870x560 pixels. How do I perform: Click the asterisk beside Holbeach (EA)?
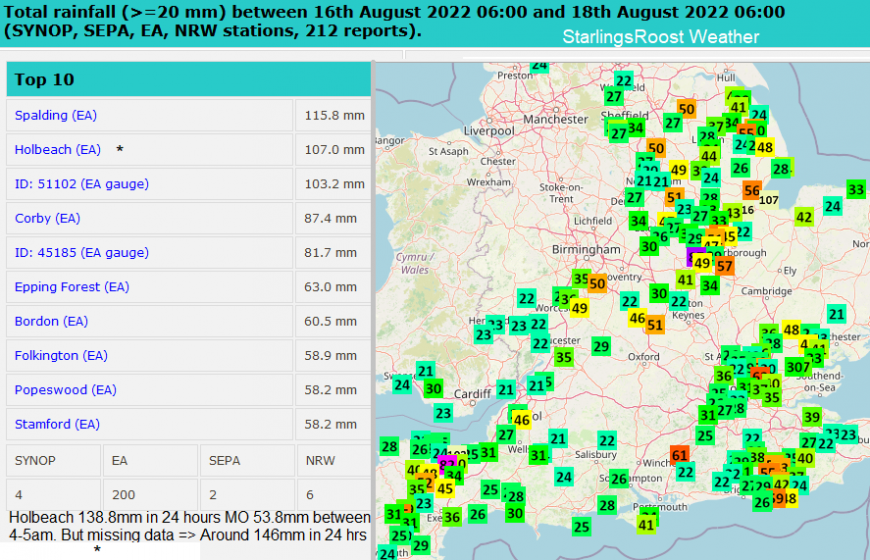coord(119,150)
